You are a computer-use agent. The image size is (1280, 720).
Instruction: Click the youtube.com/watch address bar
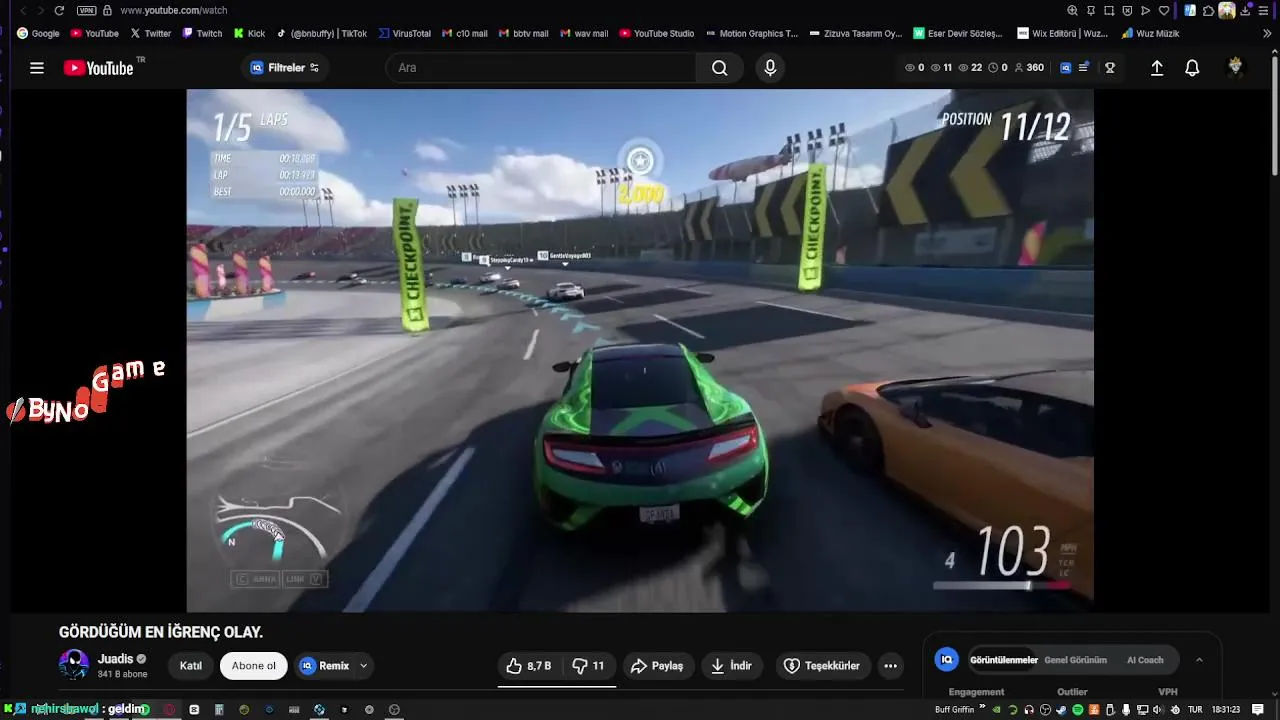point(173,10)
